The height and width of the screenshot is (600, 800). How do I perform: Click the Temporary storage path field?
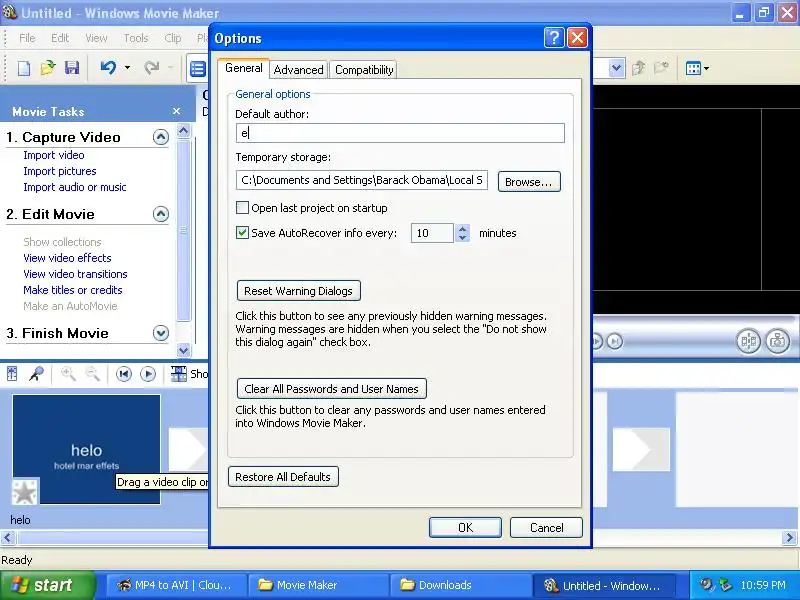(x=362, y=180)
